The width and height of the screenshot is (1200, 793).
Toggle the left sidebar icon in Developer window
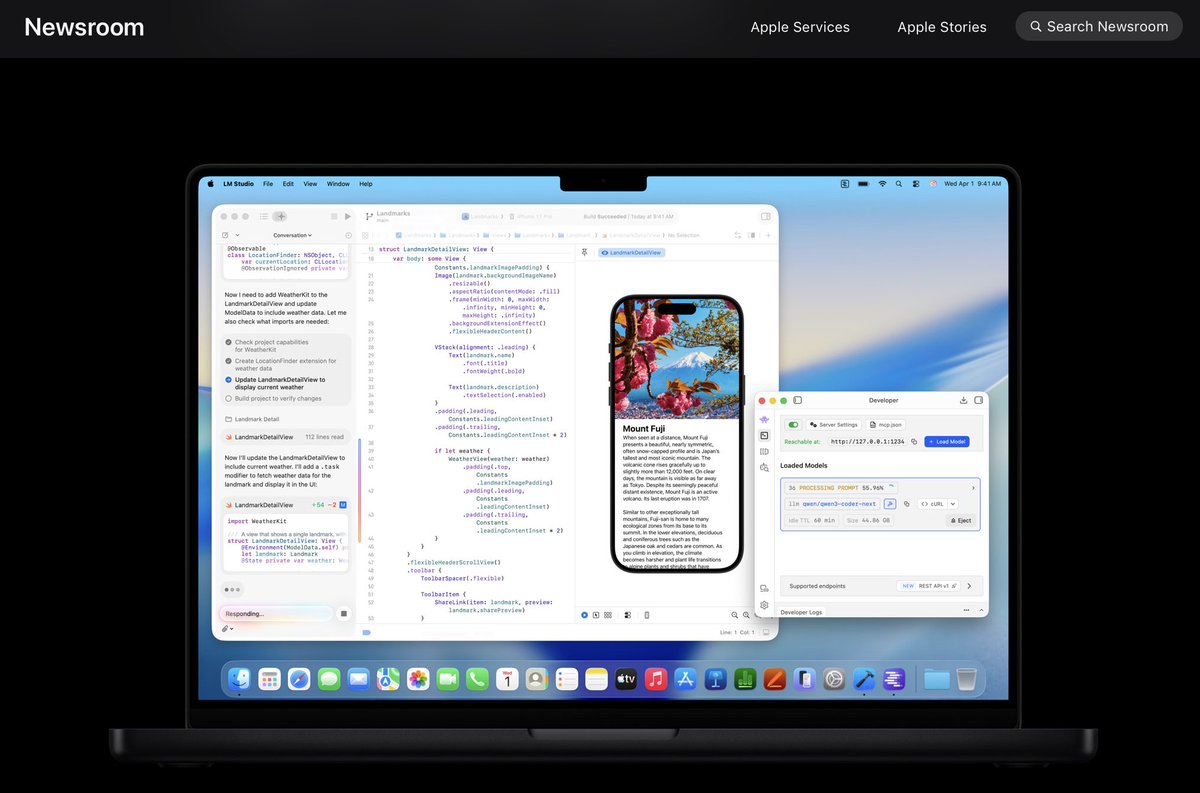[798, 400]
